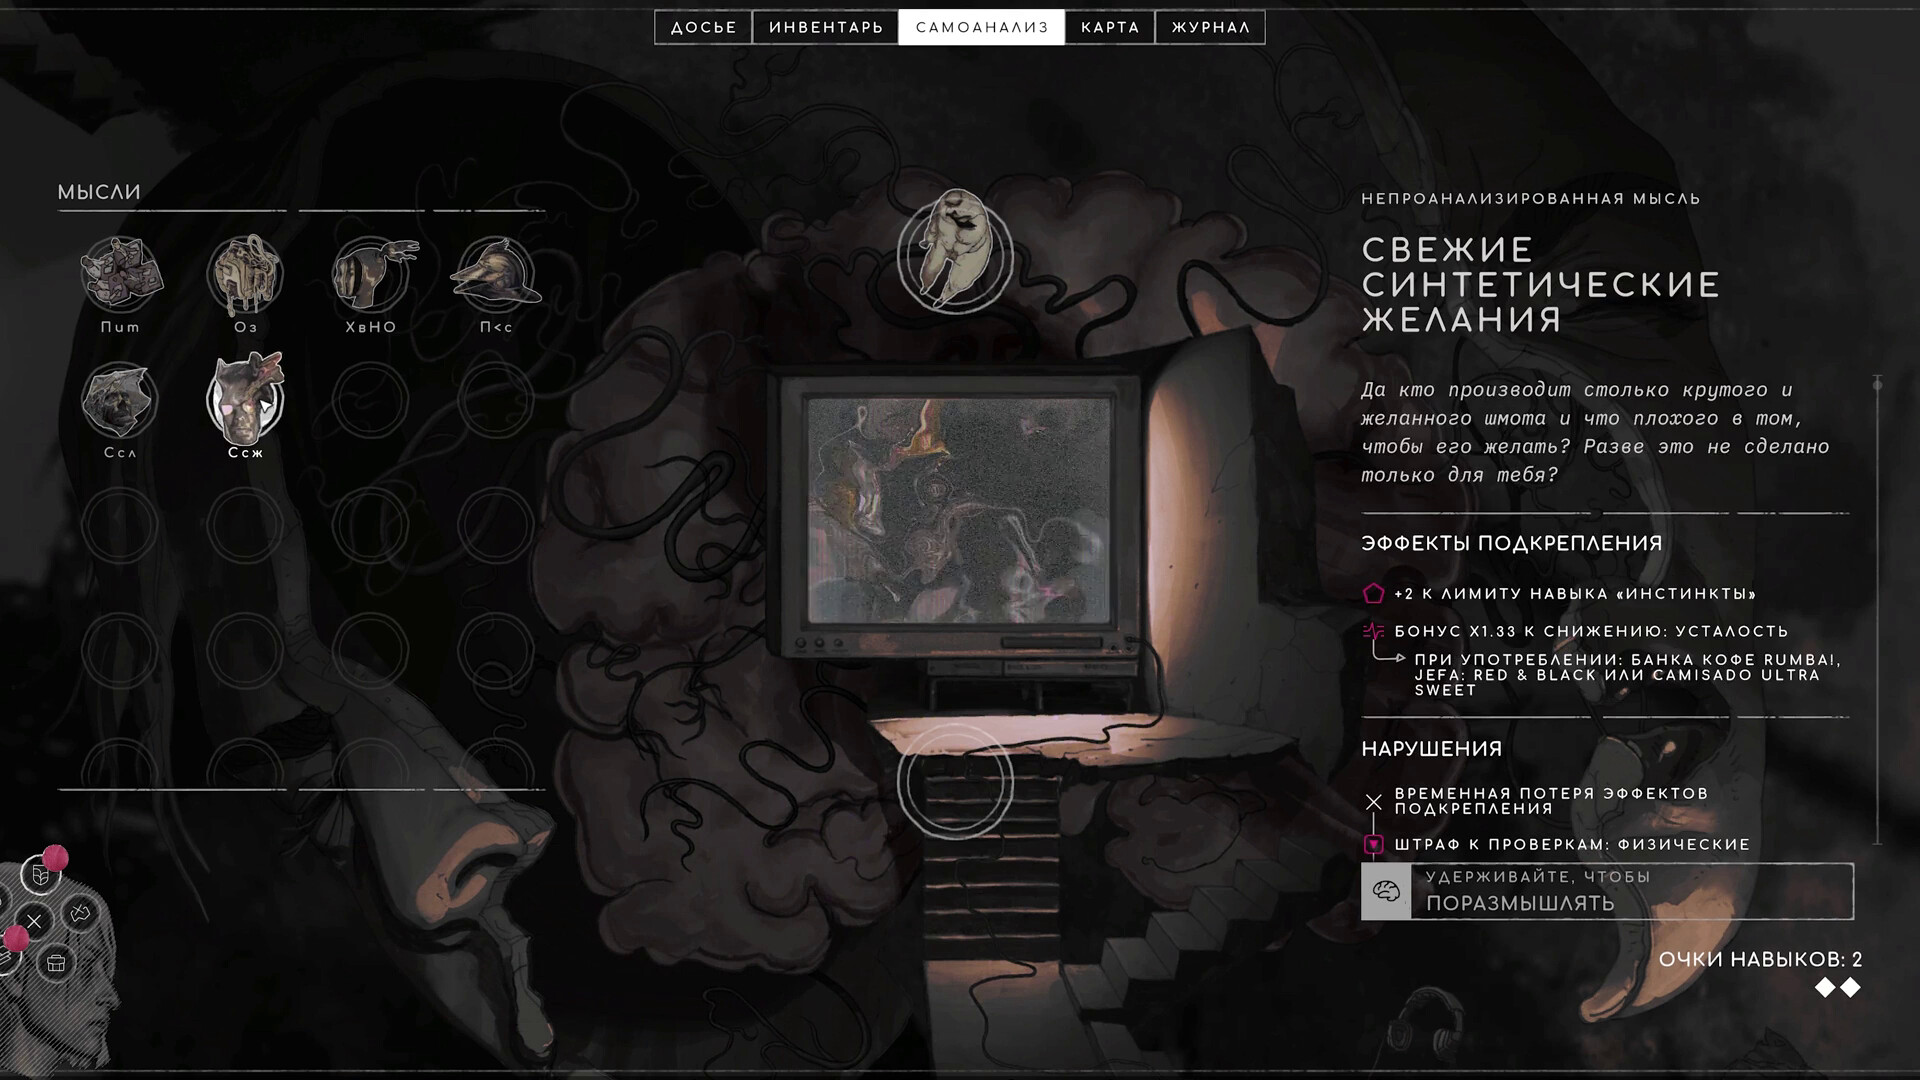Click the empty thought slot right of «Ссж»
Viewport: 1920px width, 1080px height.
pos(371,400)
